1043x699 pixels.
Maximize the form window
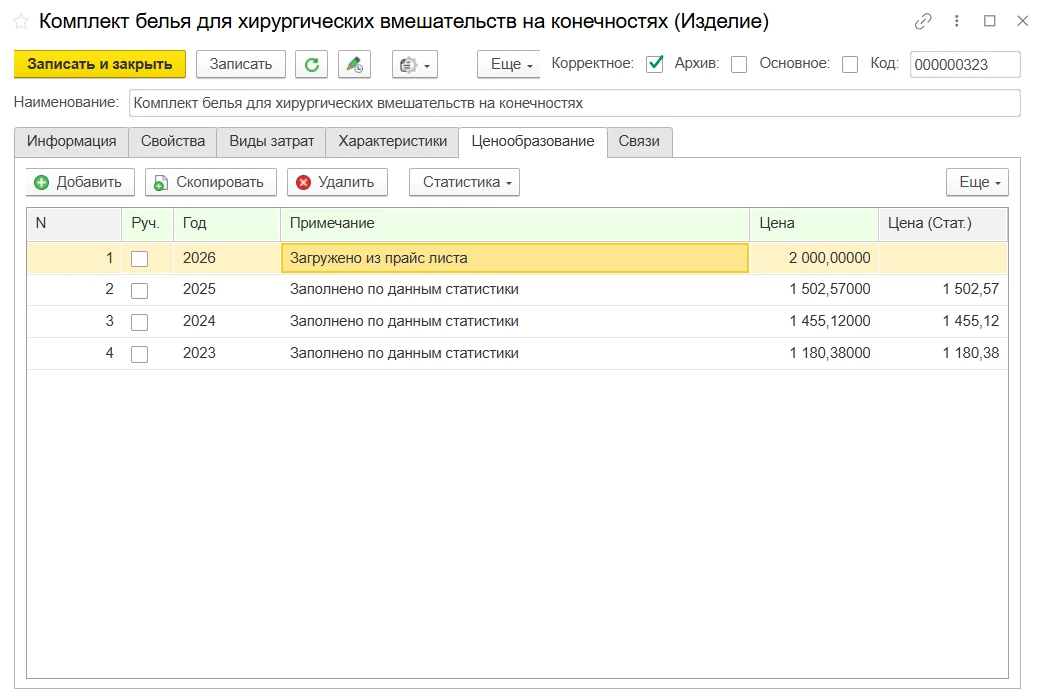pyautogui.click(x=990, y=21)
